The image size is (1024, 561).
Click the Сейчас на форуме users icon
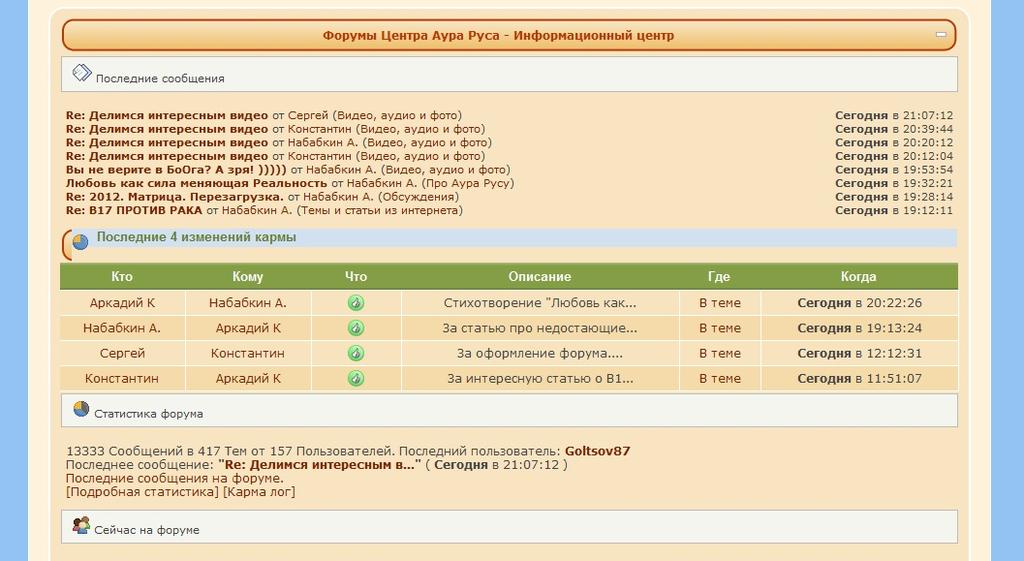pyautogui.click(x=81, y=526)
